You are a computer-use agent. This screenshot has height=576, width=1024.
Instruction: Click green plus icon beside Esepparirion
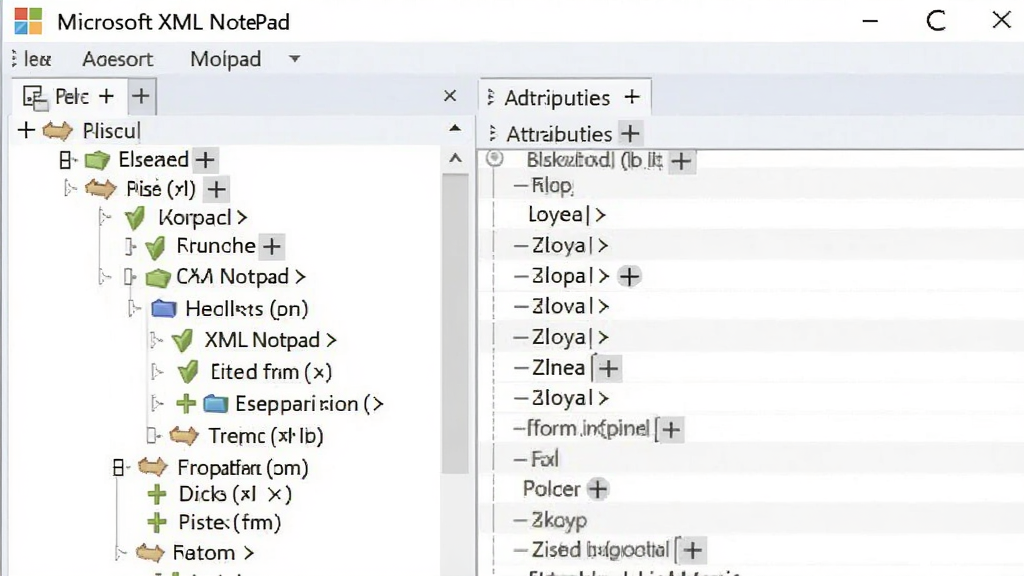(x=186, y=404)
